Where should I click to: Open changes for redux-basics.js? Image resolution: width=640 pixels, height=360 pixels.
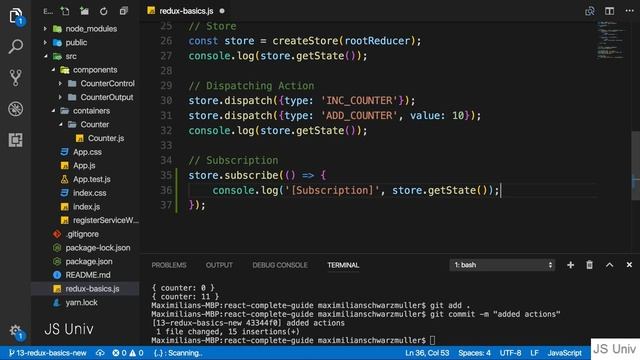tap(589, 11)
